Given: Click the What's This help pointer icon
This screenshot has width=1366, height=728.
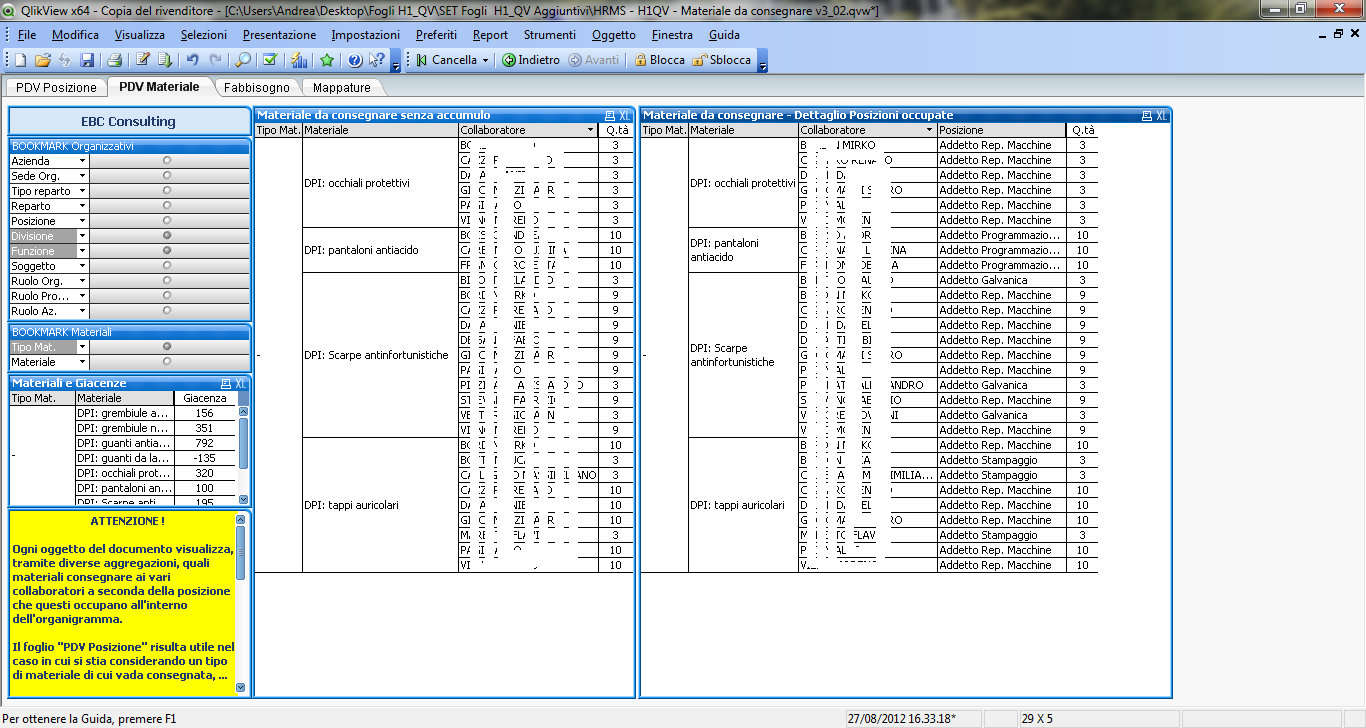Looking at the screenshot, I should coord(376,60).
